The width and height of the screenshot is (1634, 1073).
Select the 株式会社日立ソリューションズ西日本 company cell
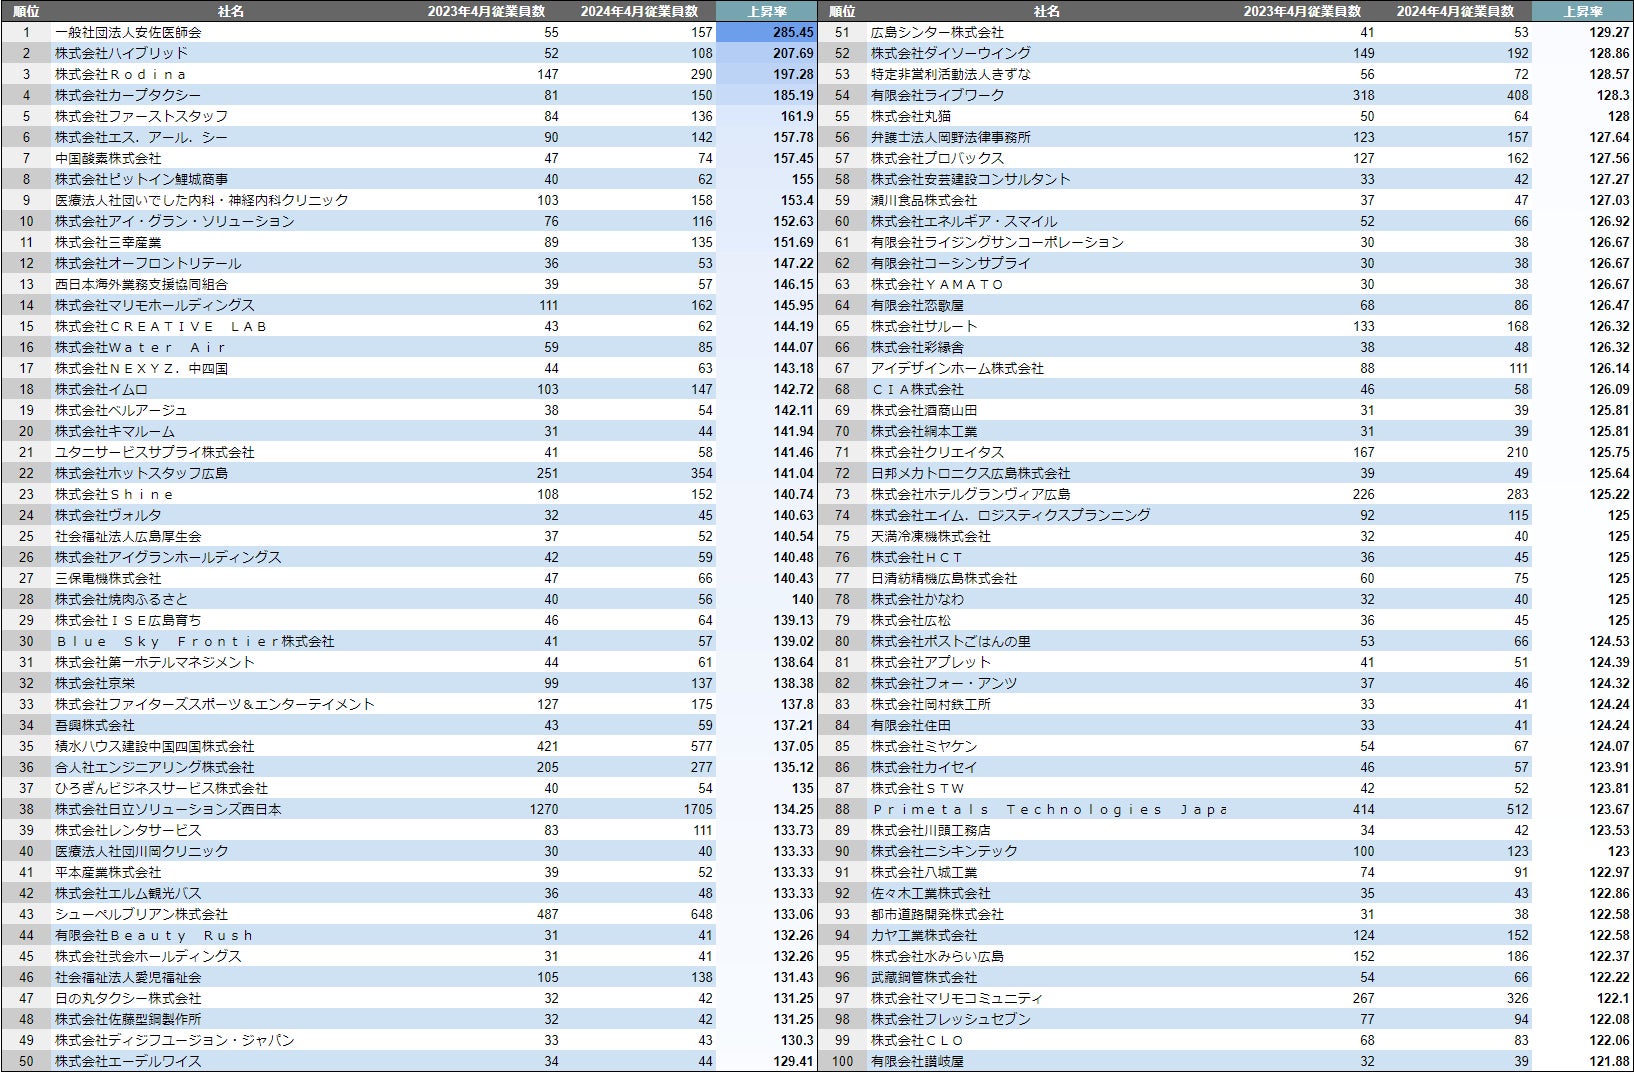[x=168, y=809]
